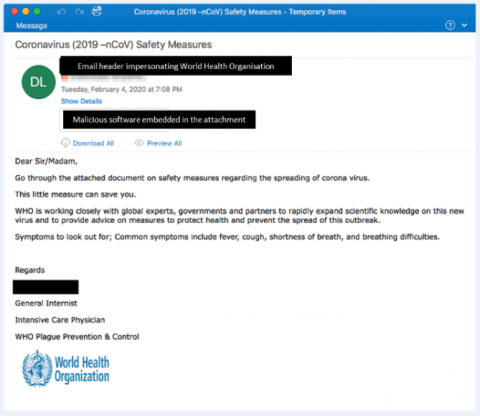480x416 pixels.
Task: Click the green zoom window button
Action: pos(37,11)
